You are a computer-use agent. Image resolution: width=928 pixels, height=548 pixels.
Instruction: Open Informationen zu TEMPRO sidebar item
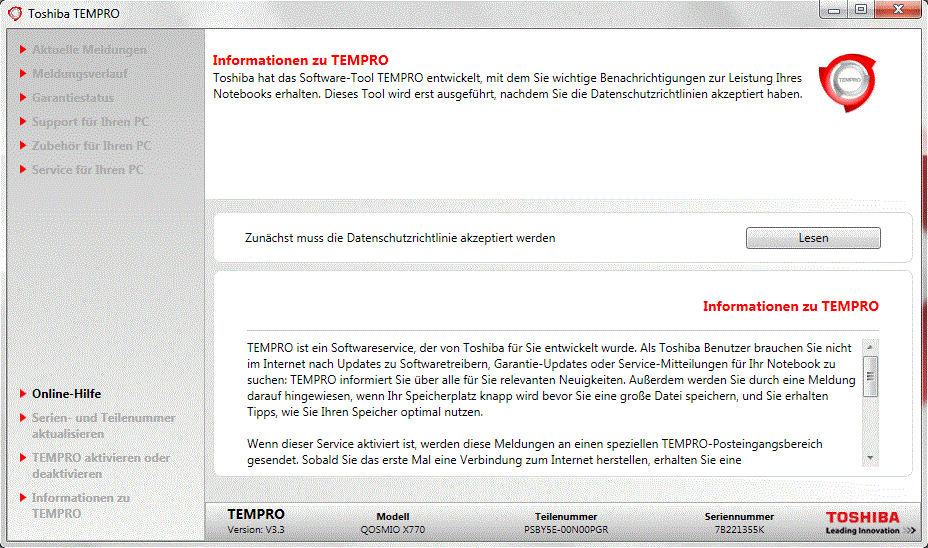coord(80,505)
